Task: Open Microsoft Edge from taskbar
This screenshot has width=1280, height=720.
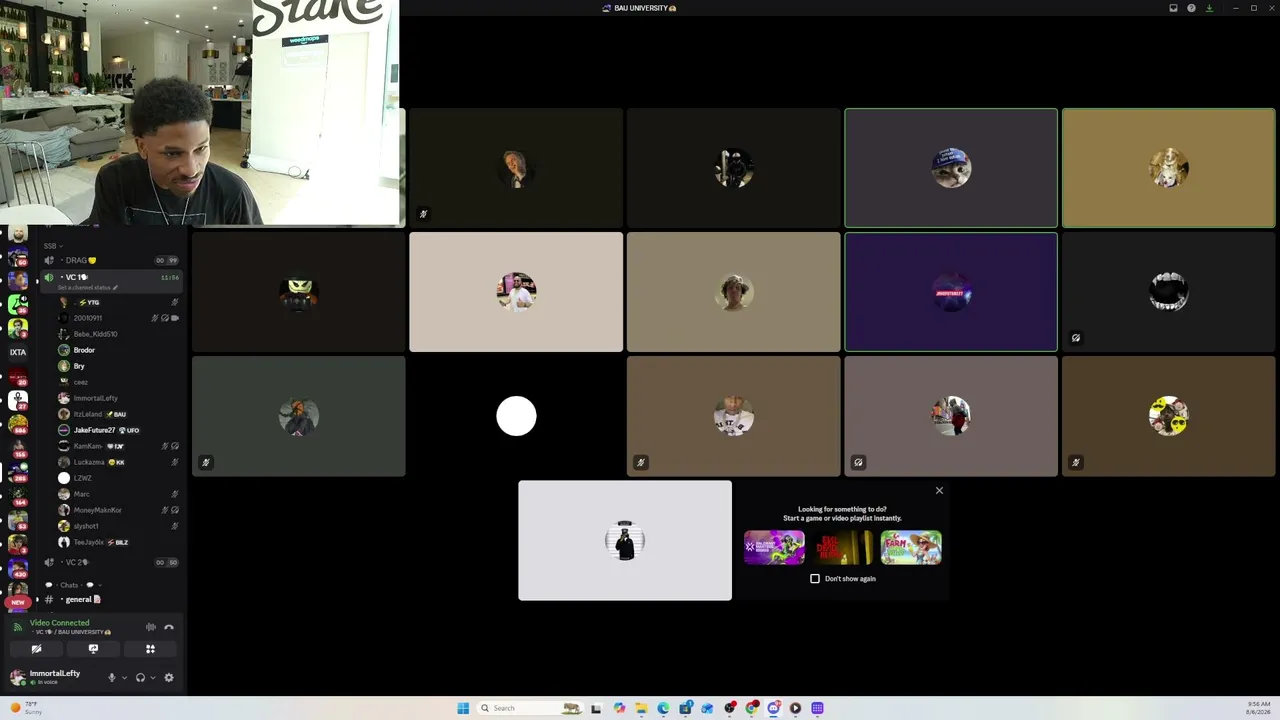Action: (x=663, y=708)
